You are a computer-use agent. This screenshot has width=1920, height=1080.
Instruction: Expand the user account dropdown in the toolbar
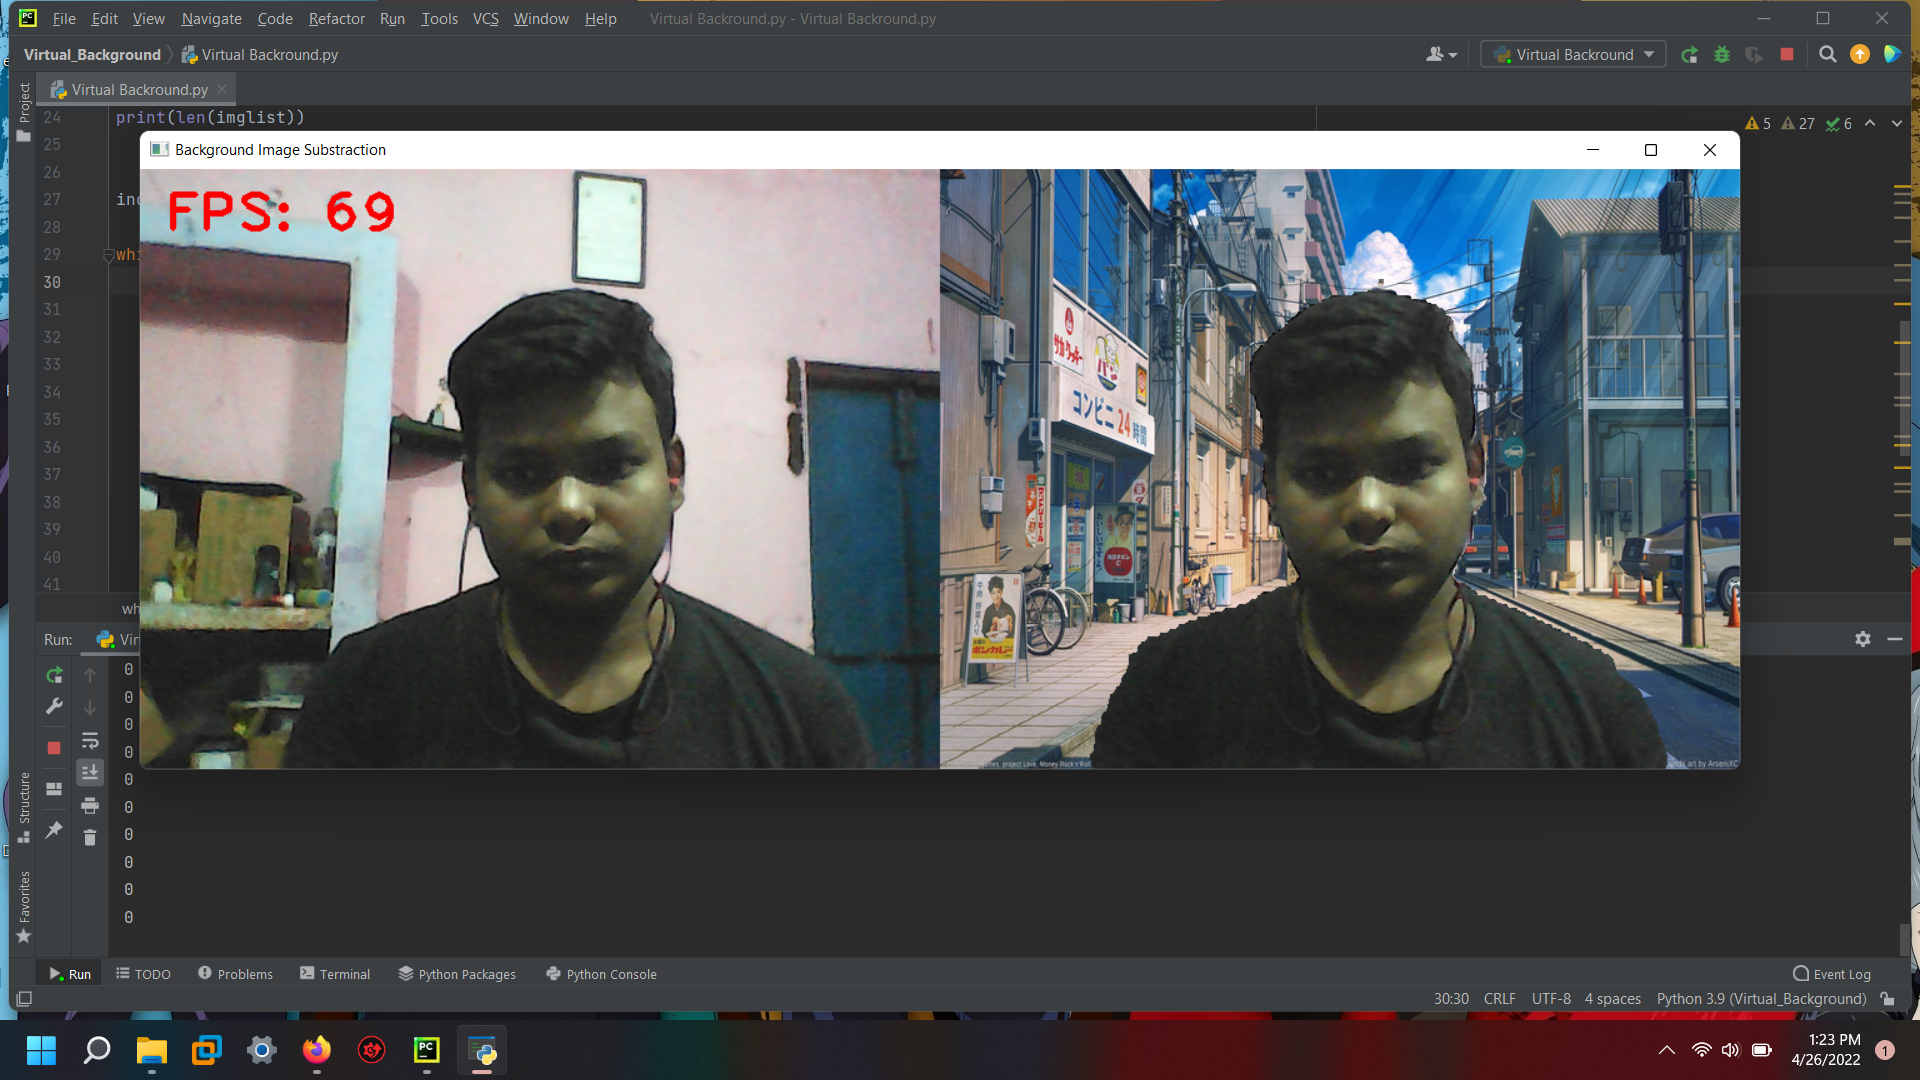[x=1440, y=55]
